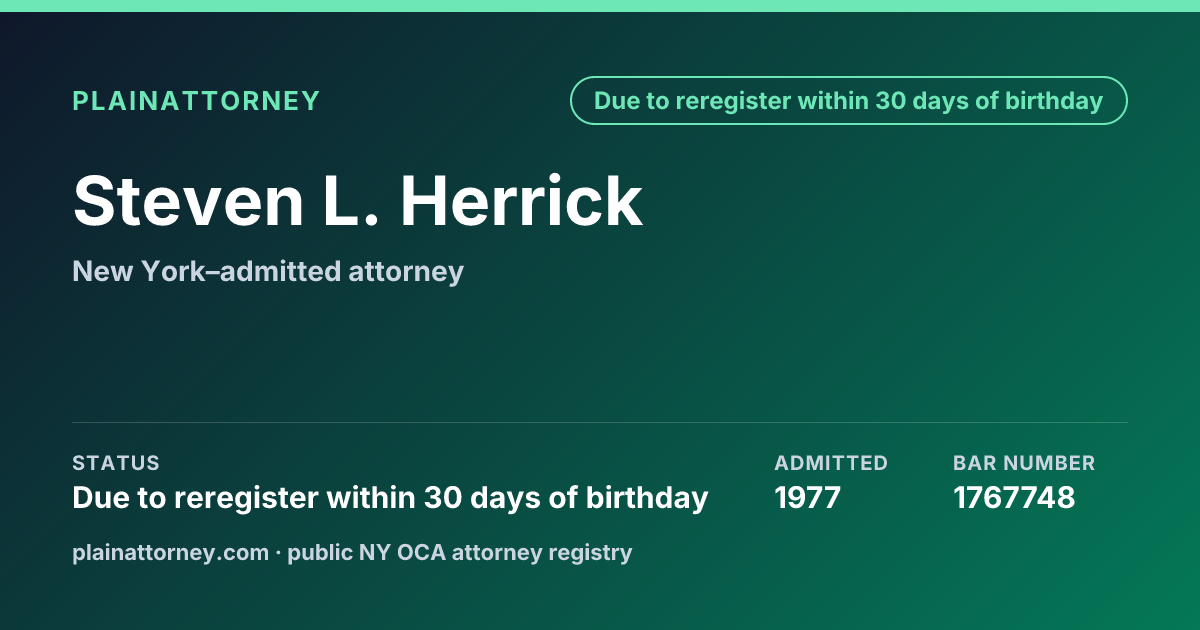The width and height of the screenshot is (1200, 630).
Task: Select the outlined reregister status pill badge
Action: coord(849,101)
